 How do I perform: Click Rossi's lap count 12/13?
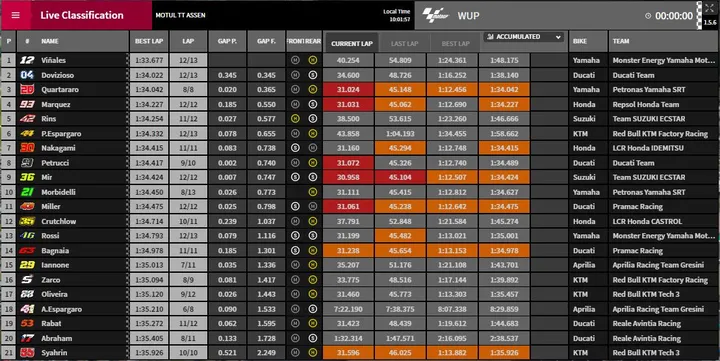tap(188, 236)
